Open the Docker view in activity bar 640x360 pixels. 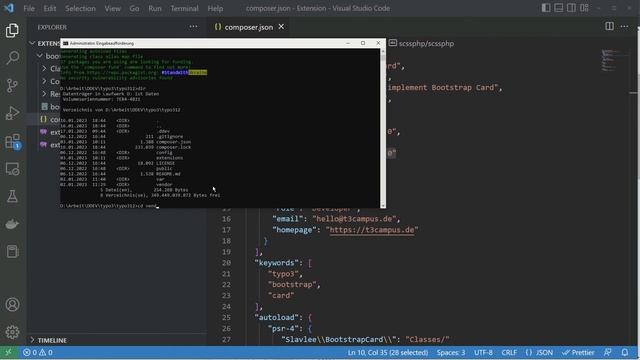12,224
